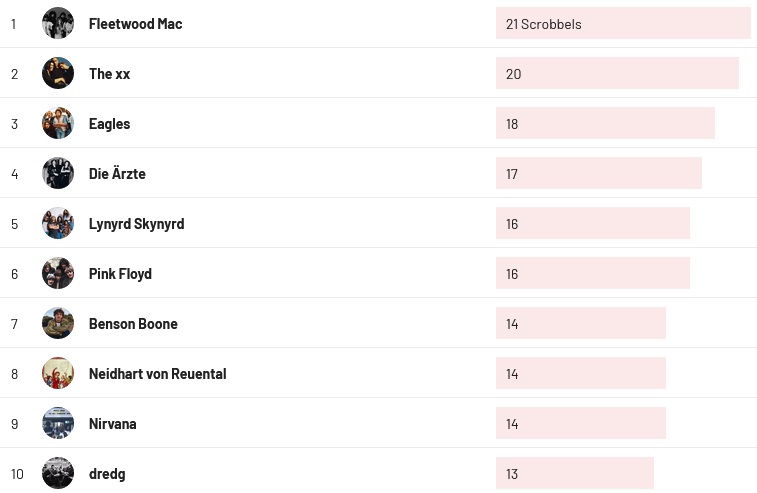Open Fleetwood Mac artist link
The image size is (757, 493).
[x=135, y=24]
